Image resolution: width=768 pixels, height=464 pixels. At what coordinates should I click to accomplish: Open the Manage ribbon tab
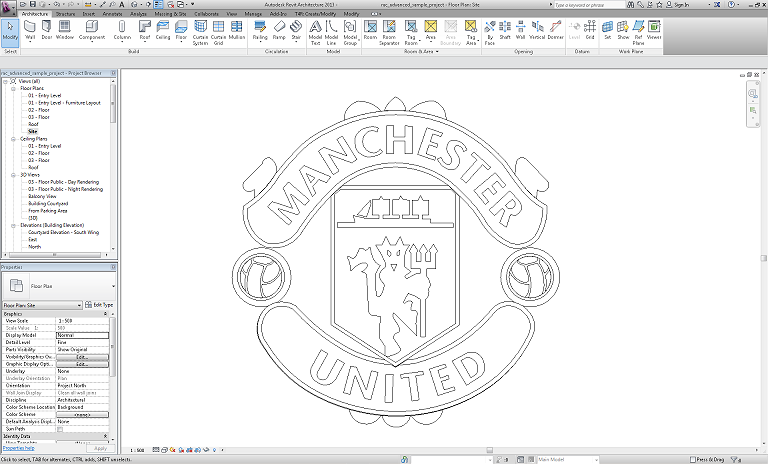253,14
